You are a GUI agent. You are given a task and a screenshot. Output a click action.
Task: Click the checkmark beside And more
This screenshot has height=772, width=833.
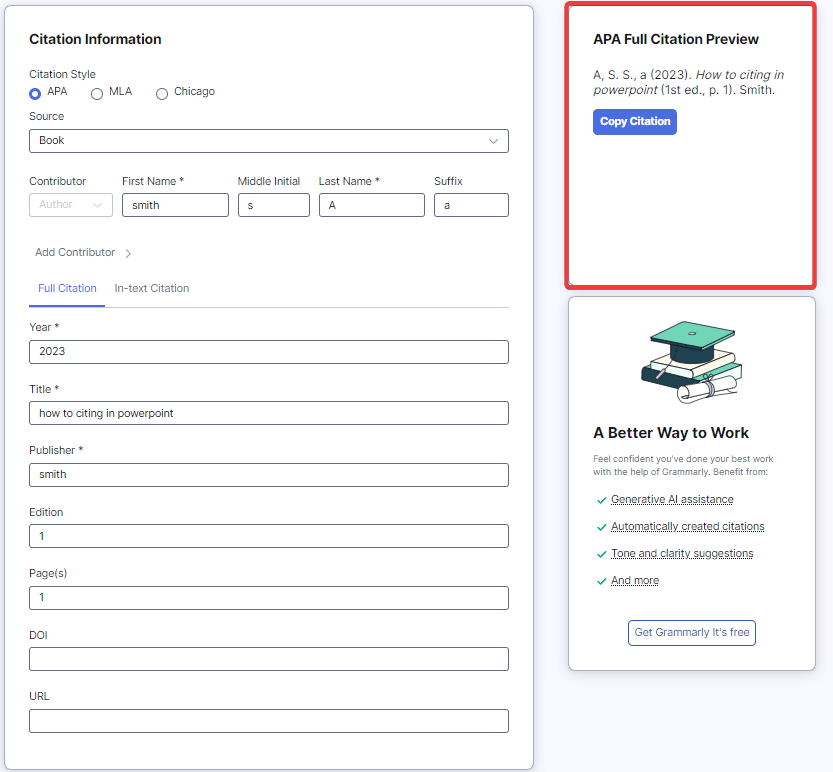pos(601,581)
